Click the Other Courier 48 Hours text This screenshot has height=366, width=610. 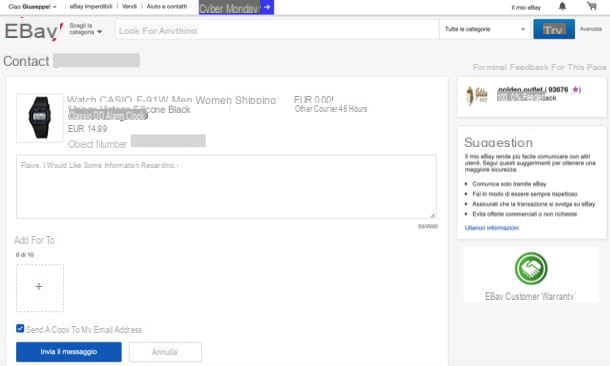coord(331,109)
